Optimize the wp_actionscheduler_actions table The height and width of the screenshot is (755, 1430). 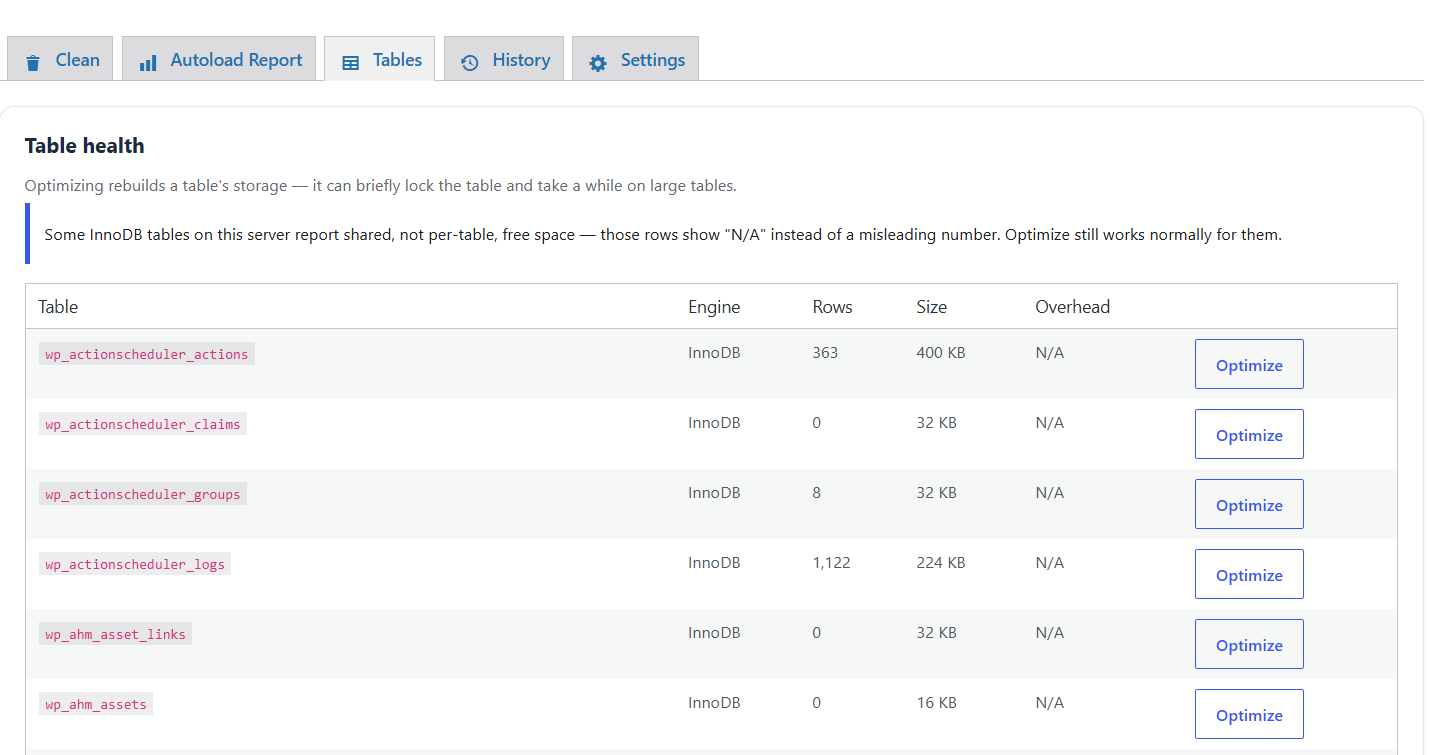tap(1249, 364)
